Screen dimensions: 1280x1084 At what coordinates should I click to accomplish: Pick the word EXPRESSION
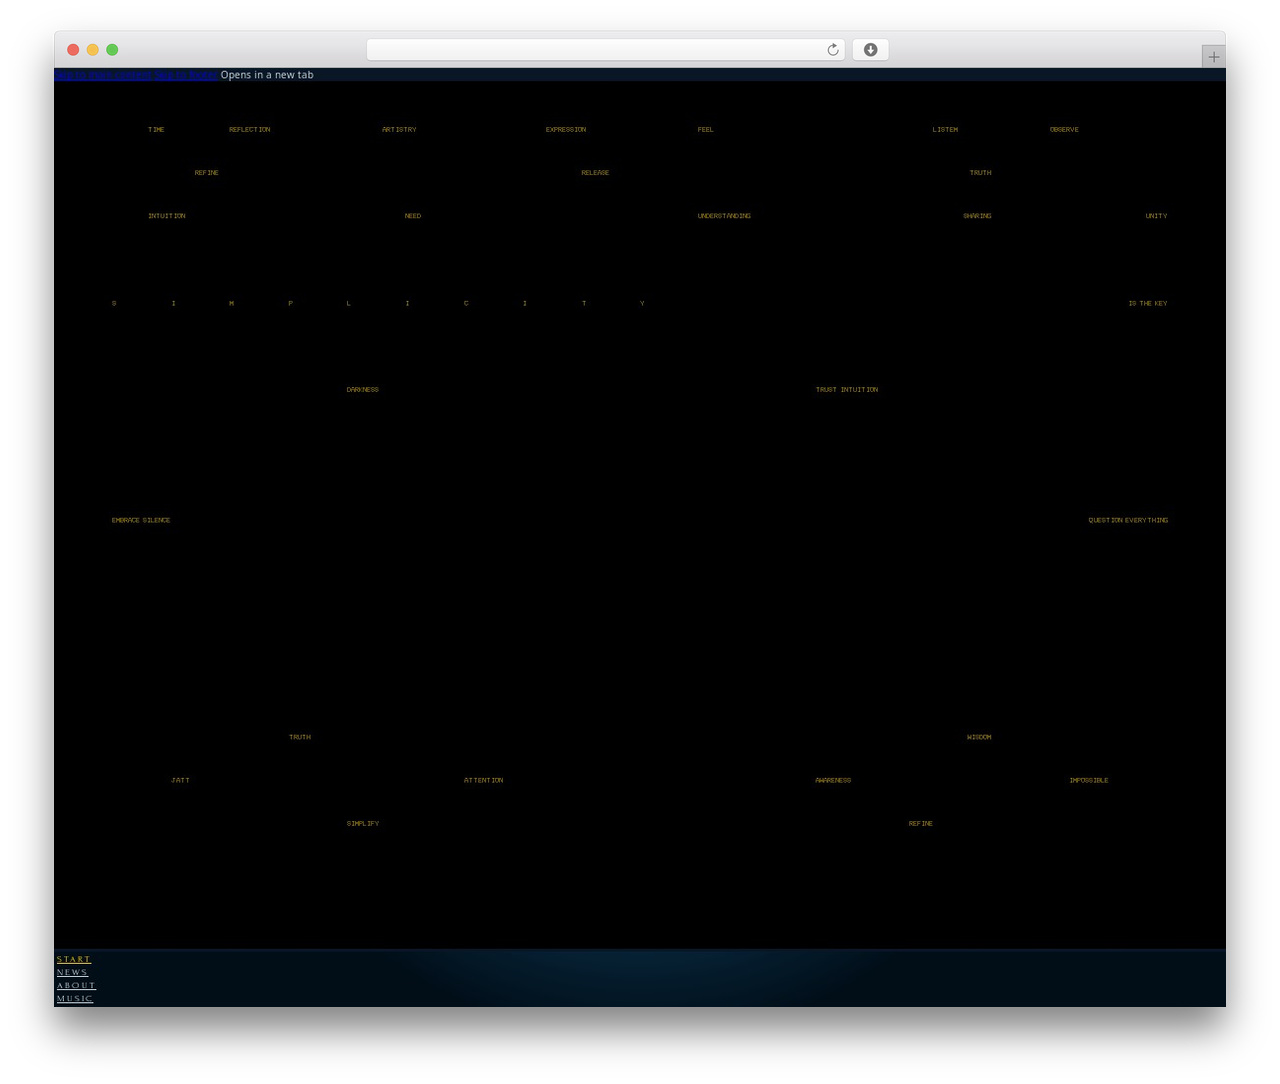(x=566, y=130)
